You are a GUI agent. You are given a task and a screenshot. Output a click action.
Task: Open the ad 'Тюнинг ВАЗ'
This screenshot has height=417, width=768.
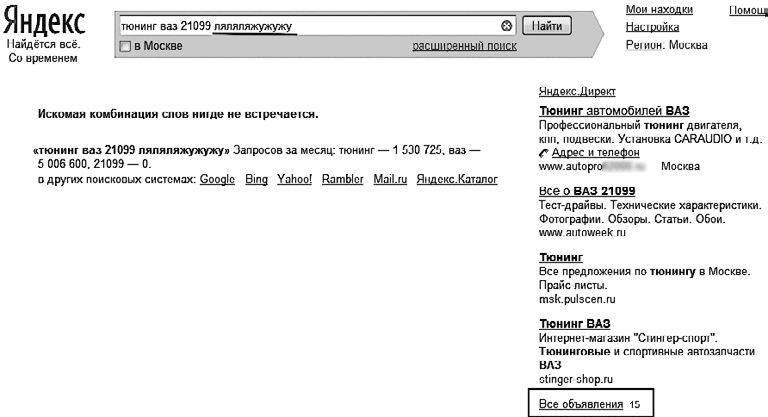(x=575, y=324)
